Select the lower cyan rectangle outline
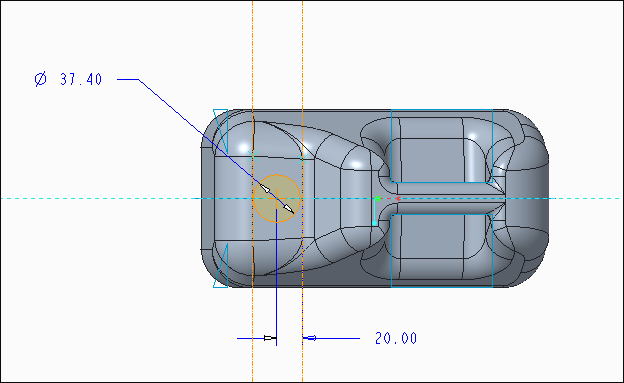624x383 pixels. point(442,251)
